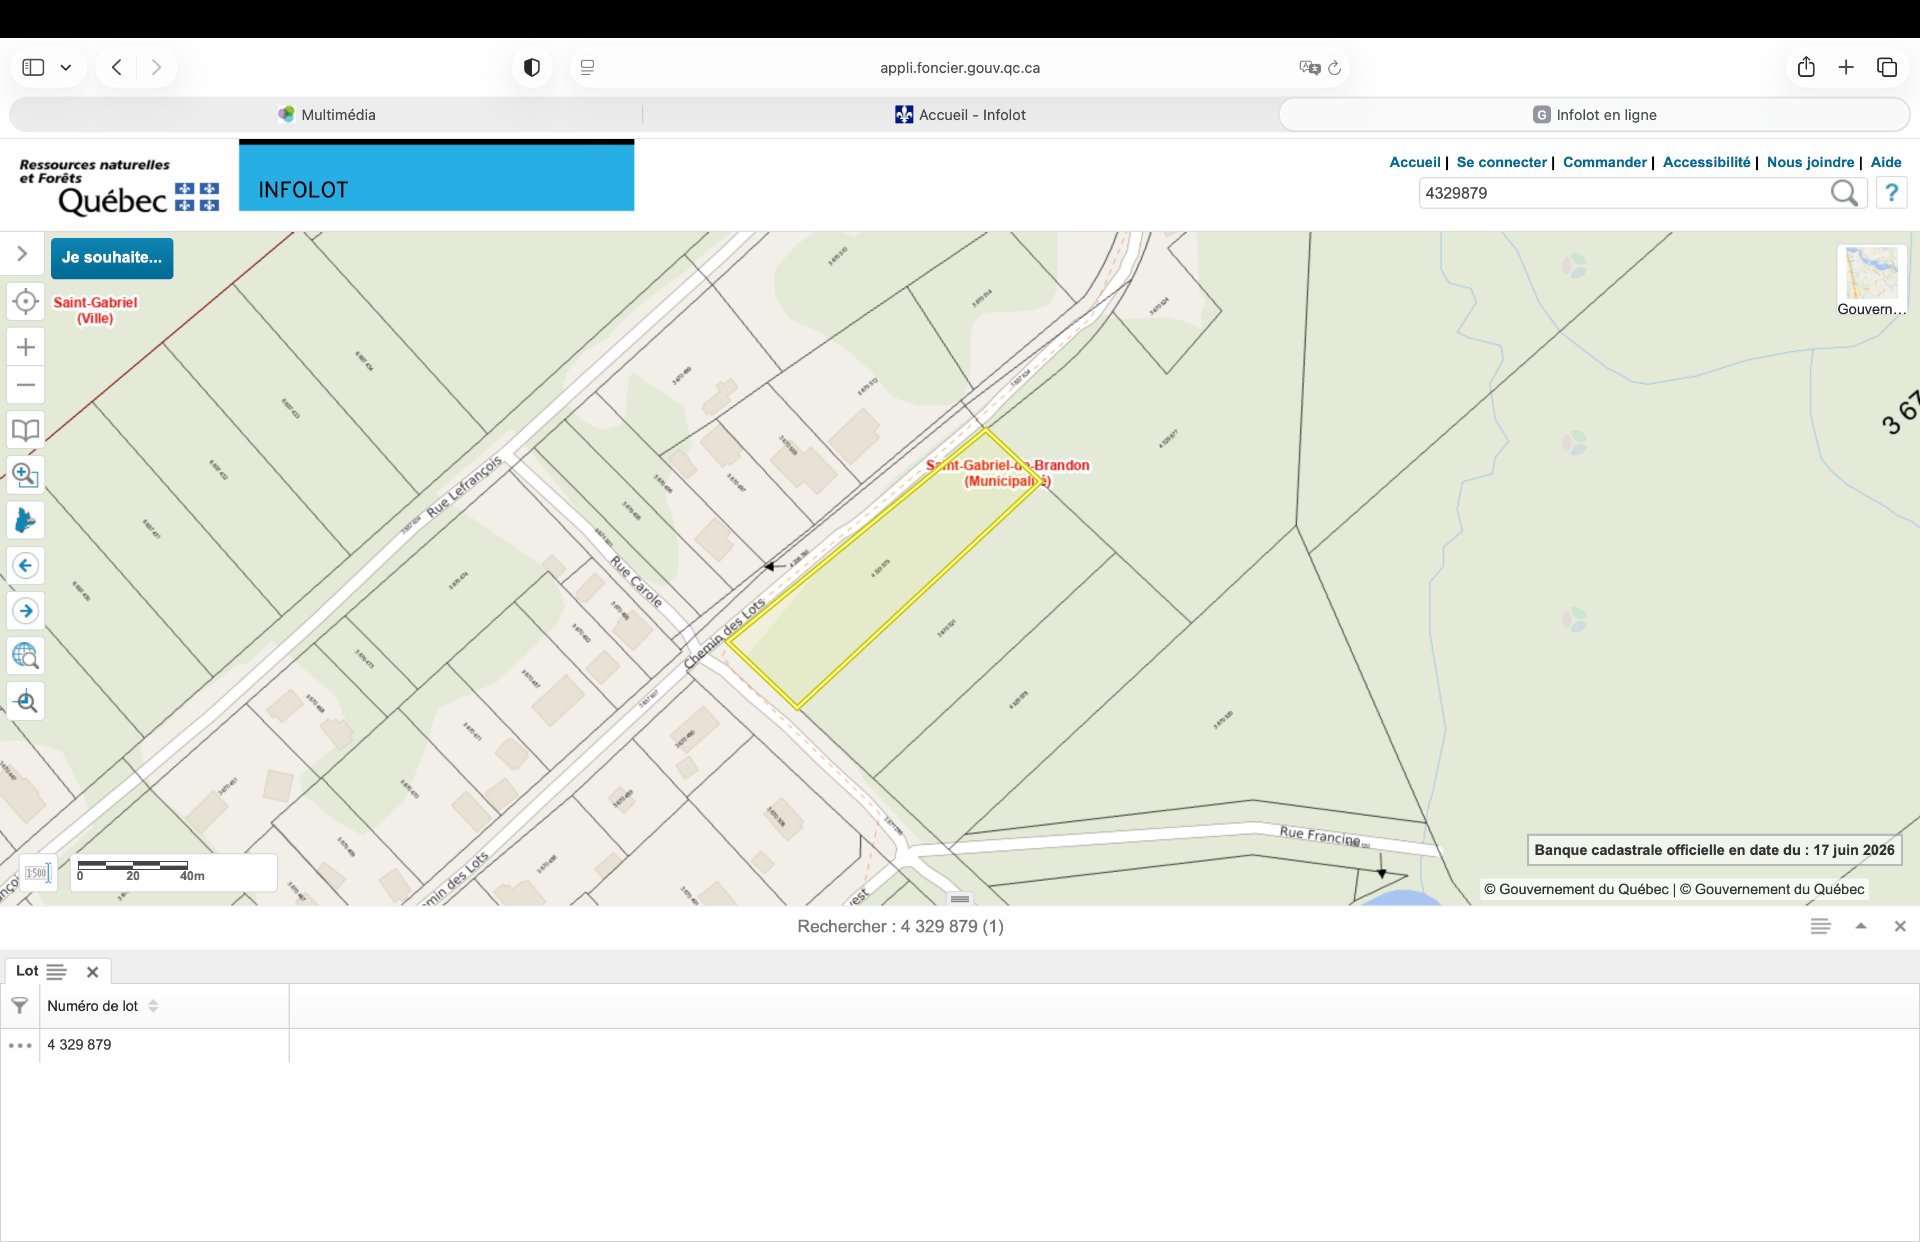This screenshot has width=1920, height=1242.
Task: Zoom in with the plus button
Action: coord(26,347)
